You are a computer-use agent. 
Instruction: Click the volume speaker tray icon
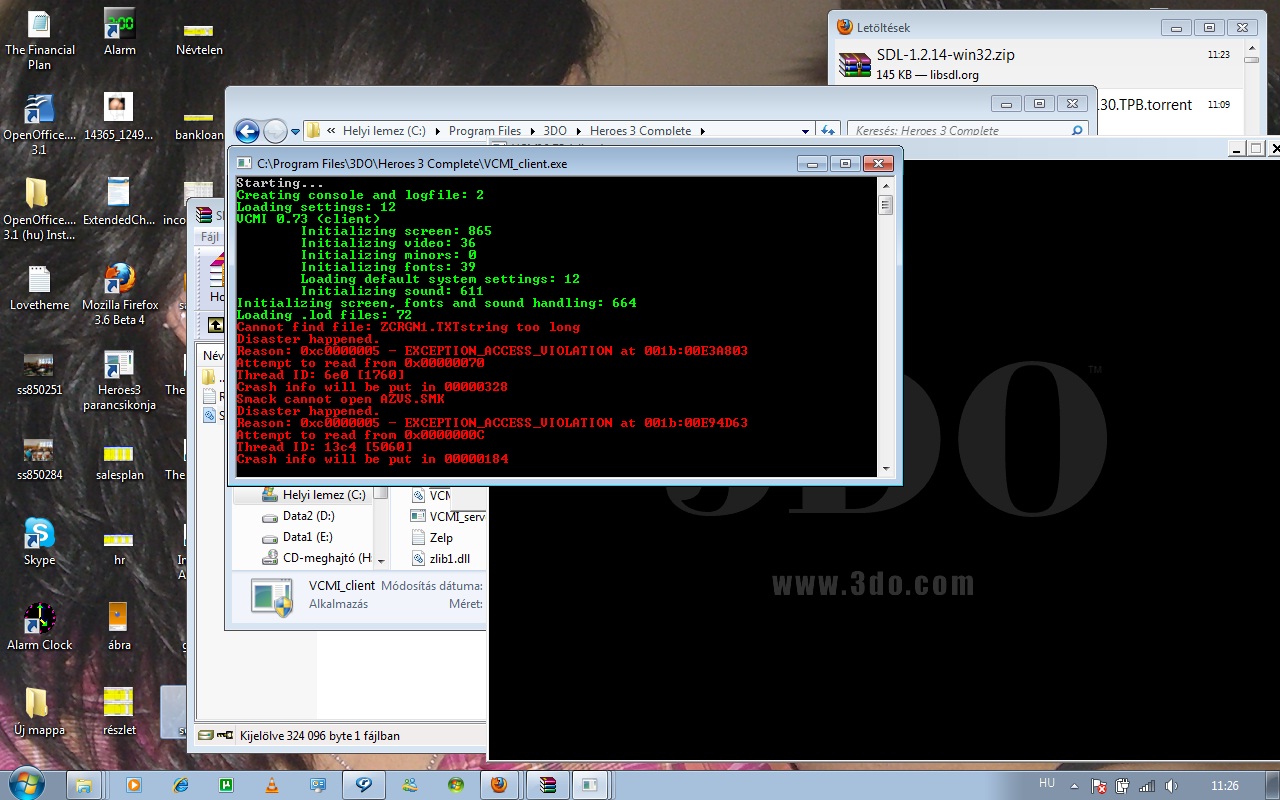coord(1171,786)
